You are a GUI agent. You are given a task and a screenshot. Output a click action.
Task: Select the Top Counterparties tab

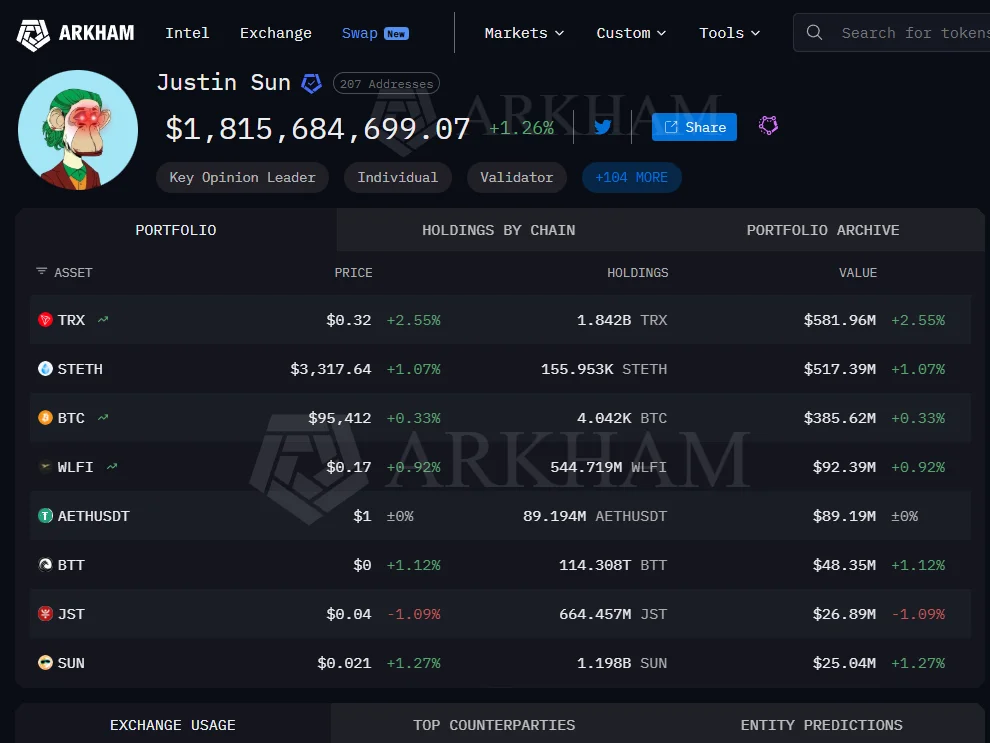(494, 725)
